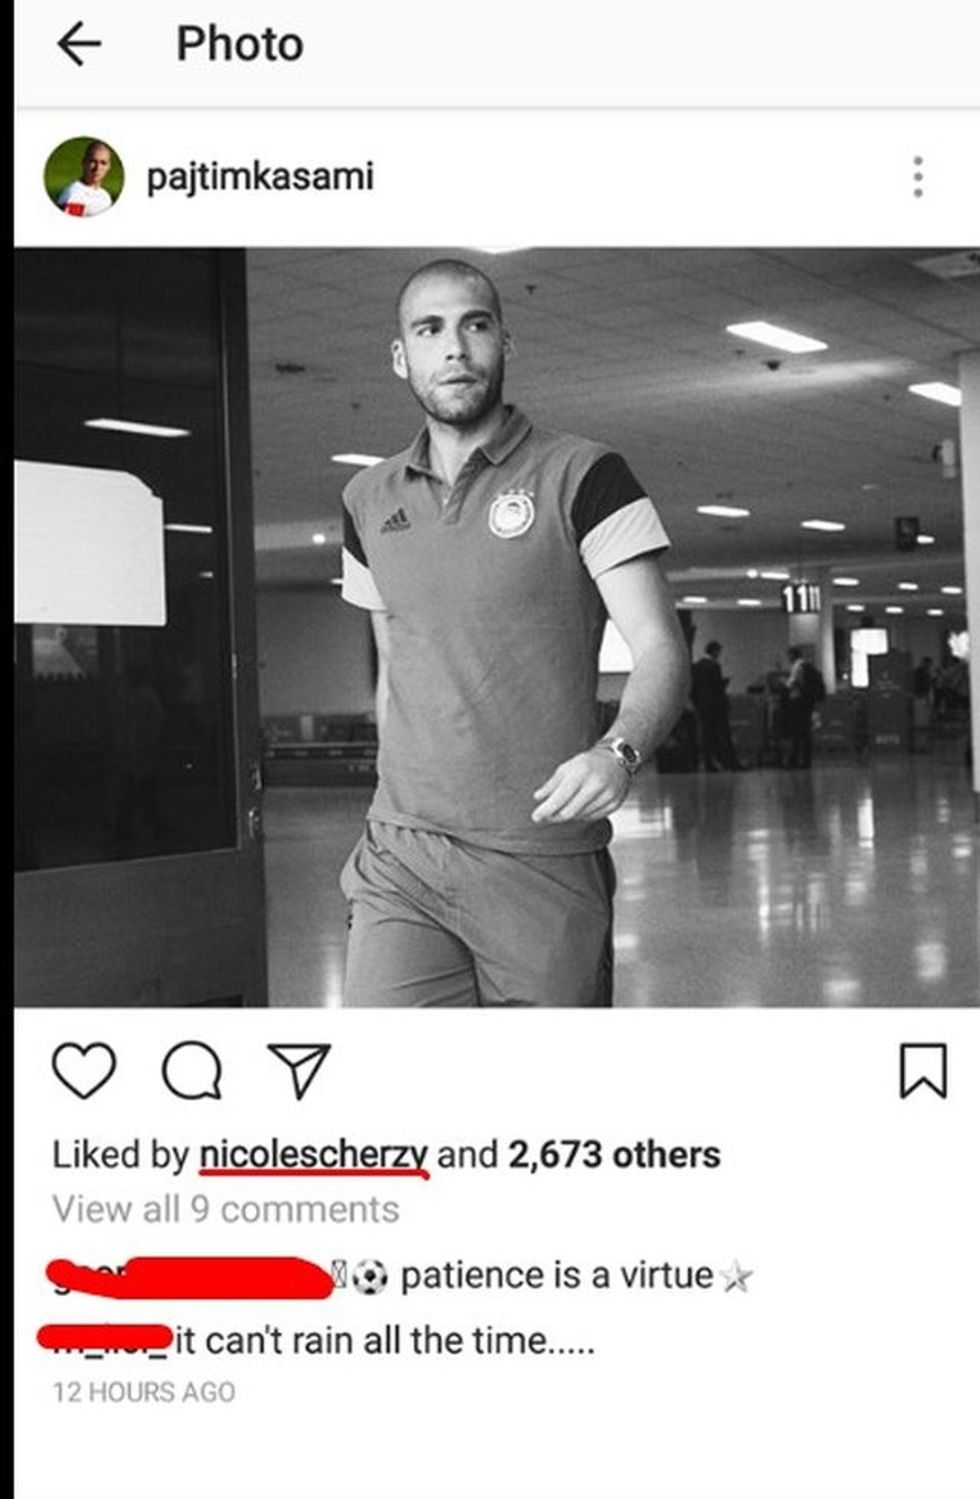Tap the soccer ball emoji in comment
This screenshot has width=980, height=1499.
coord(369,1277)
